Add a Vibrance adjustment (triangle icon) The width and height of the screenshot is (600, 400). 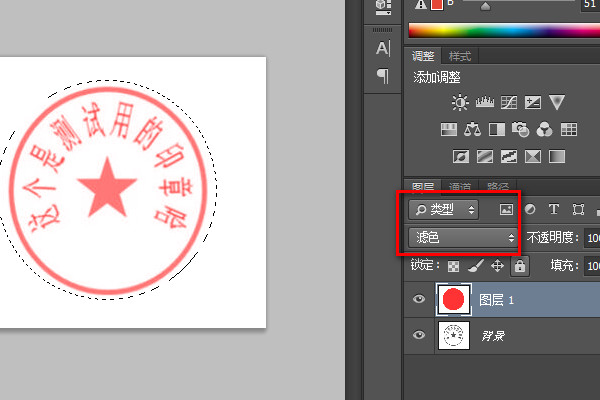tap(557, 103)
